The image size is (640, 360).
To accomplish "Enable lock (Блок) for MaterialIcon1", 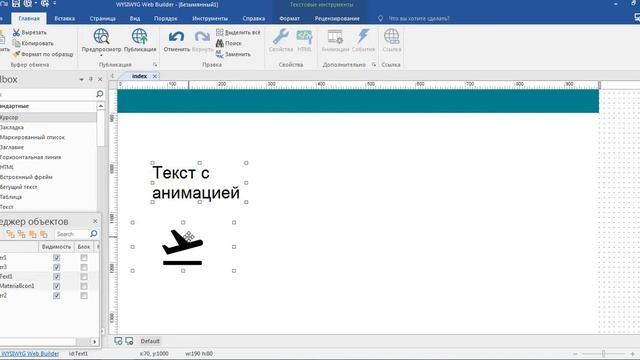I will click(x=84, y=286).
